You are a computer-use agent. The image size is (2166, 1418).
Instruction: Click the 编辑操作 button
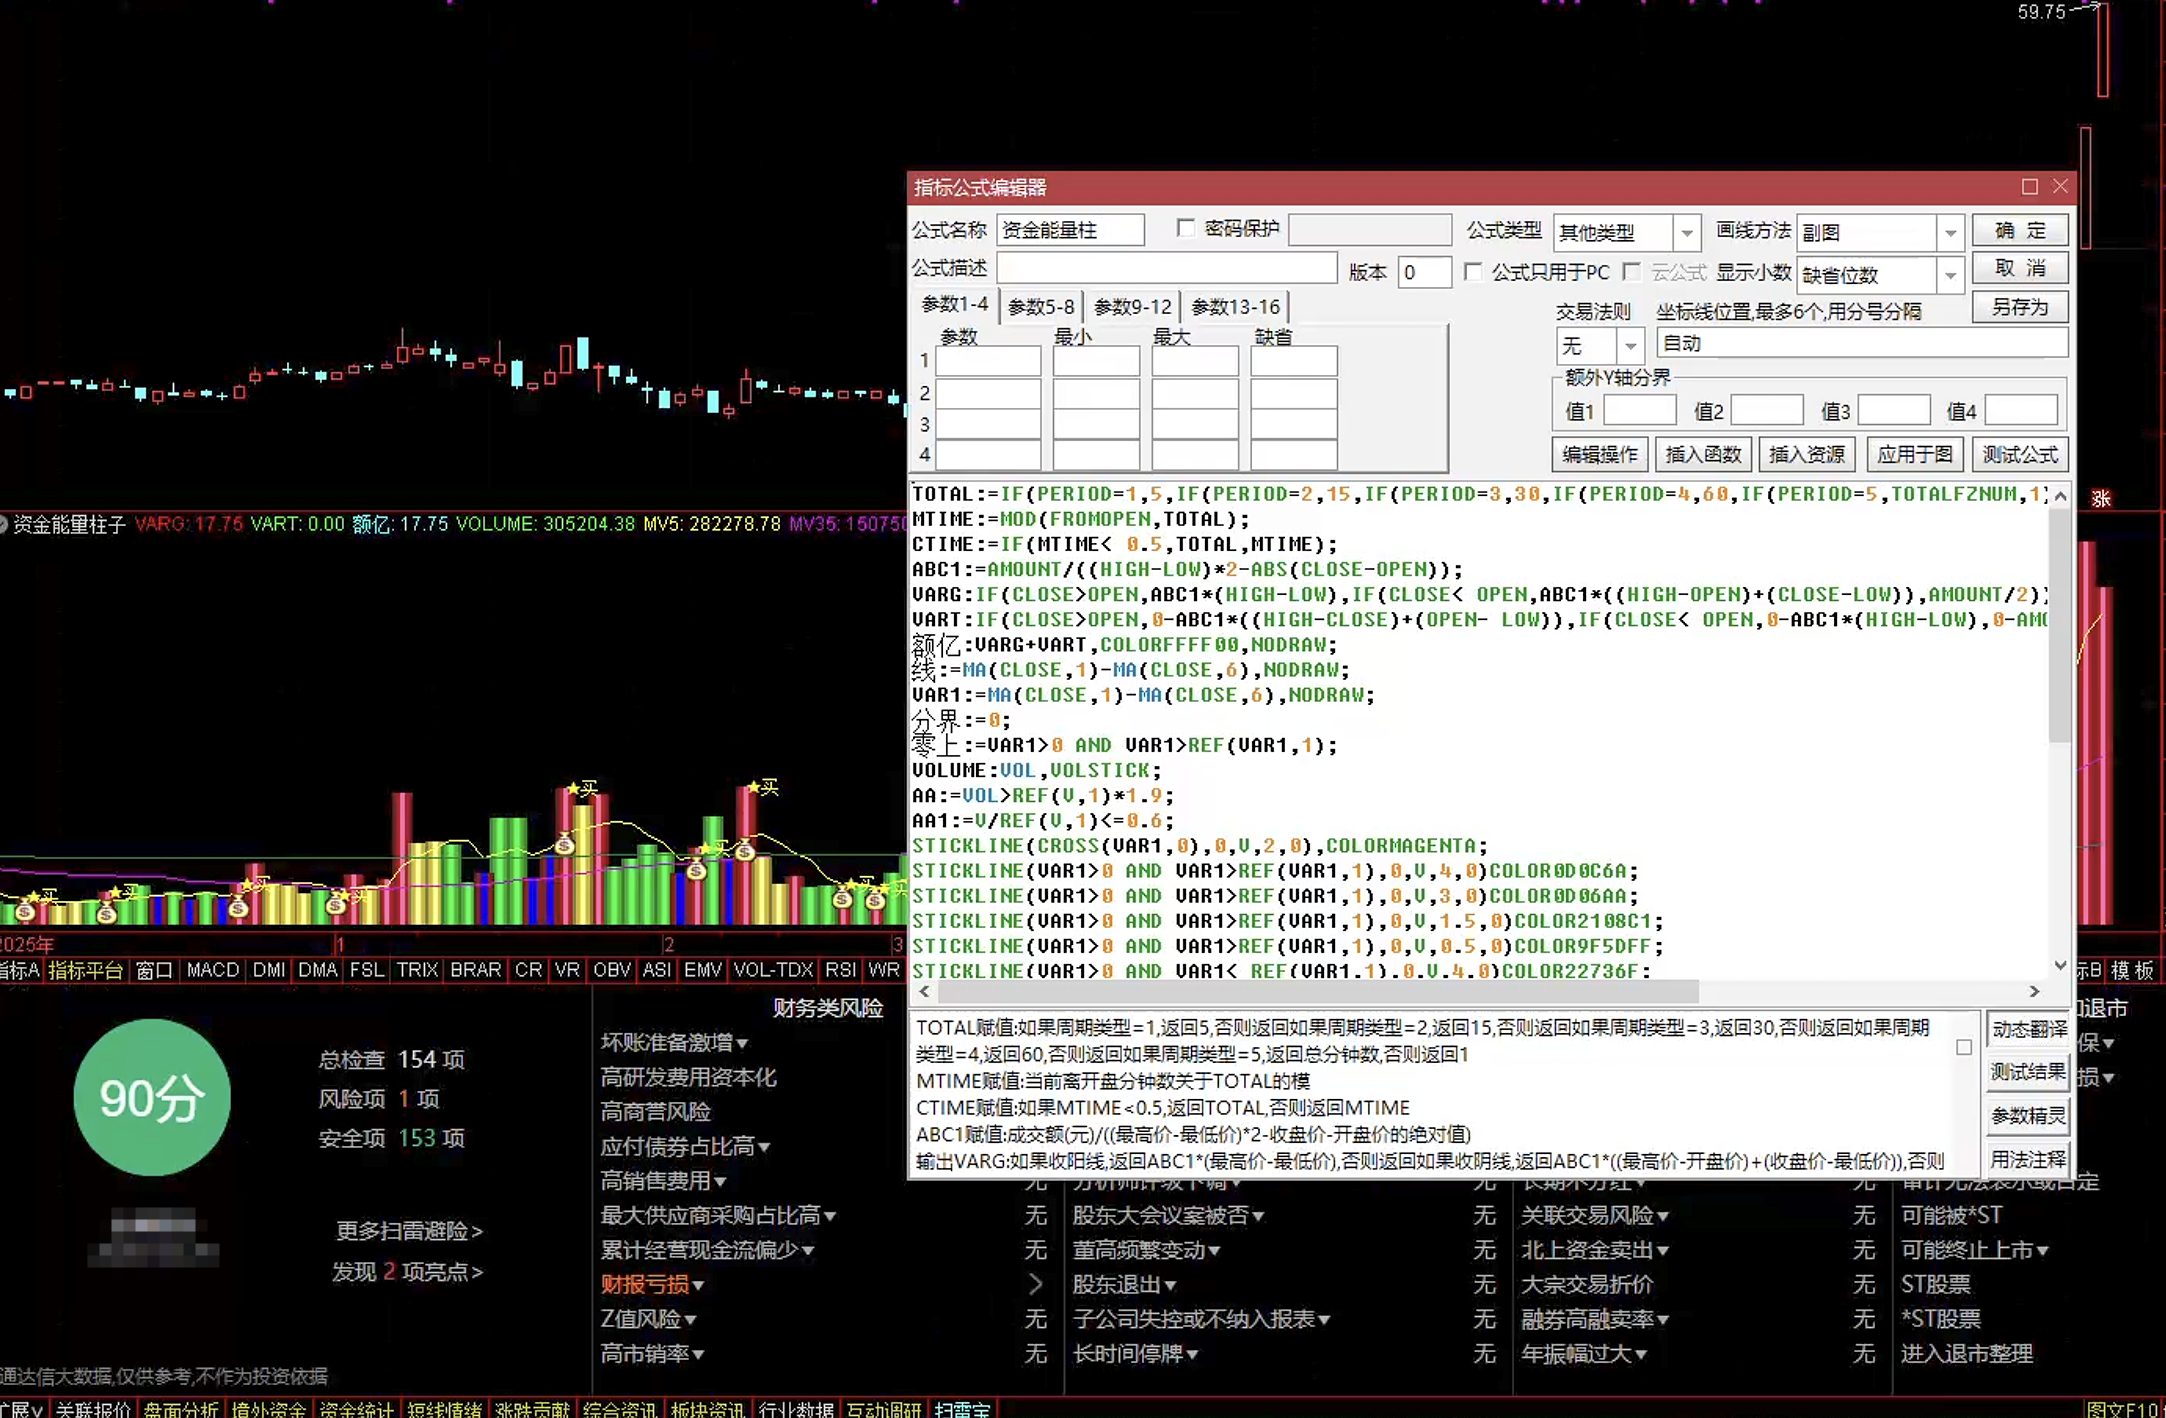[x=1600, y=455]
